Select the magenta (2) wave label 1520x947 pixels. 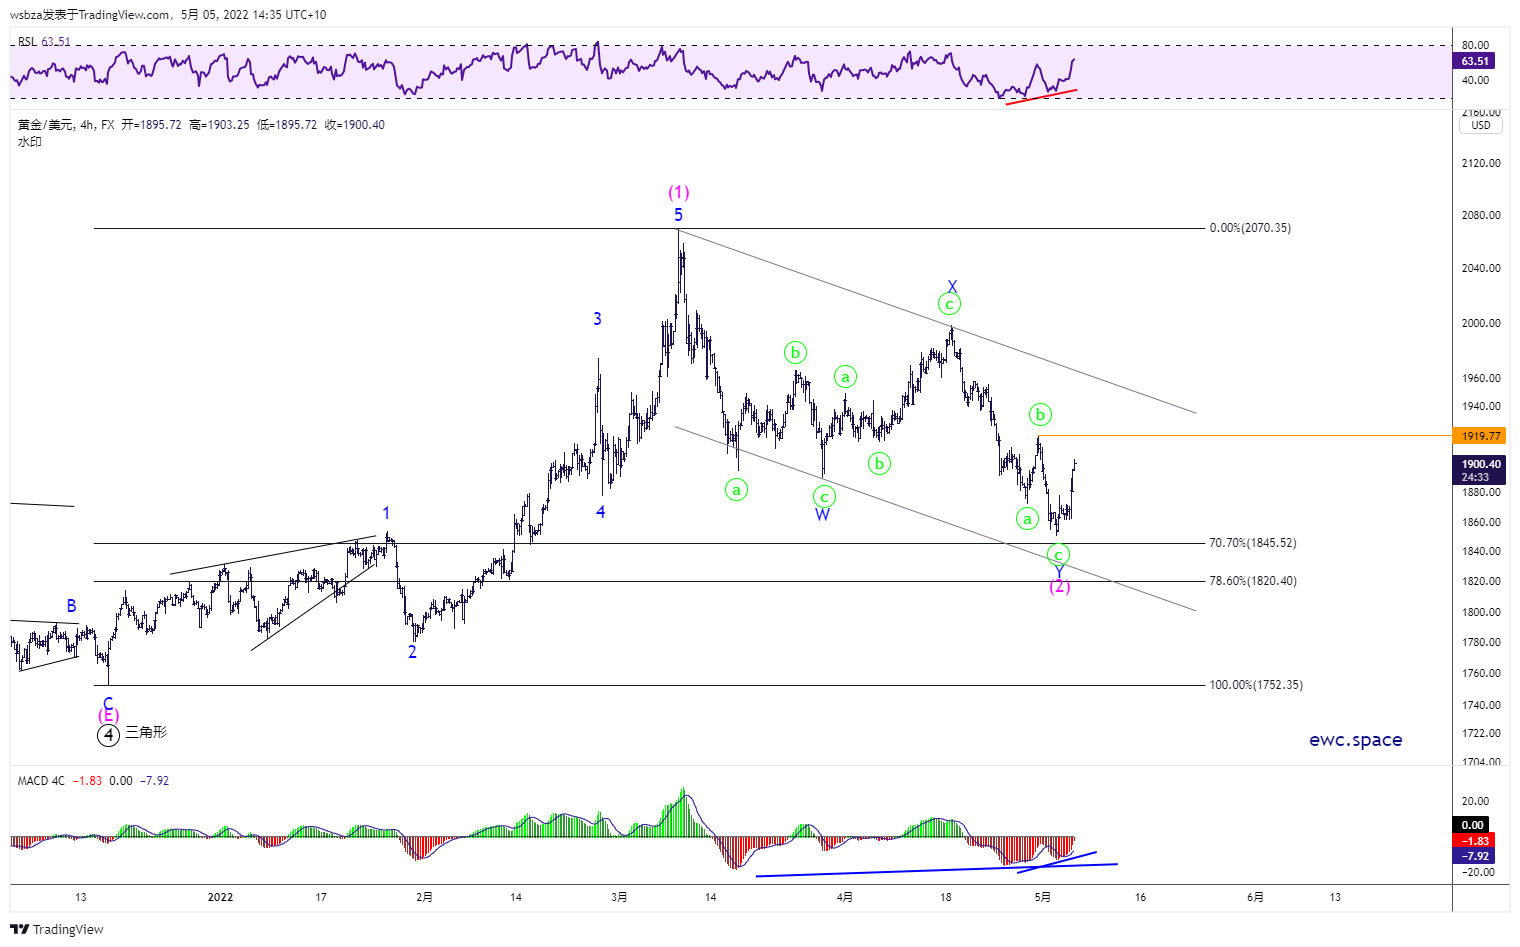point(1060,587)
